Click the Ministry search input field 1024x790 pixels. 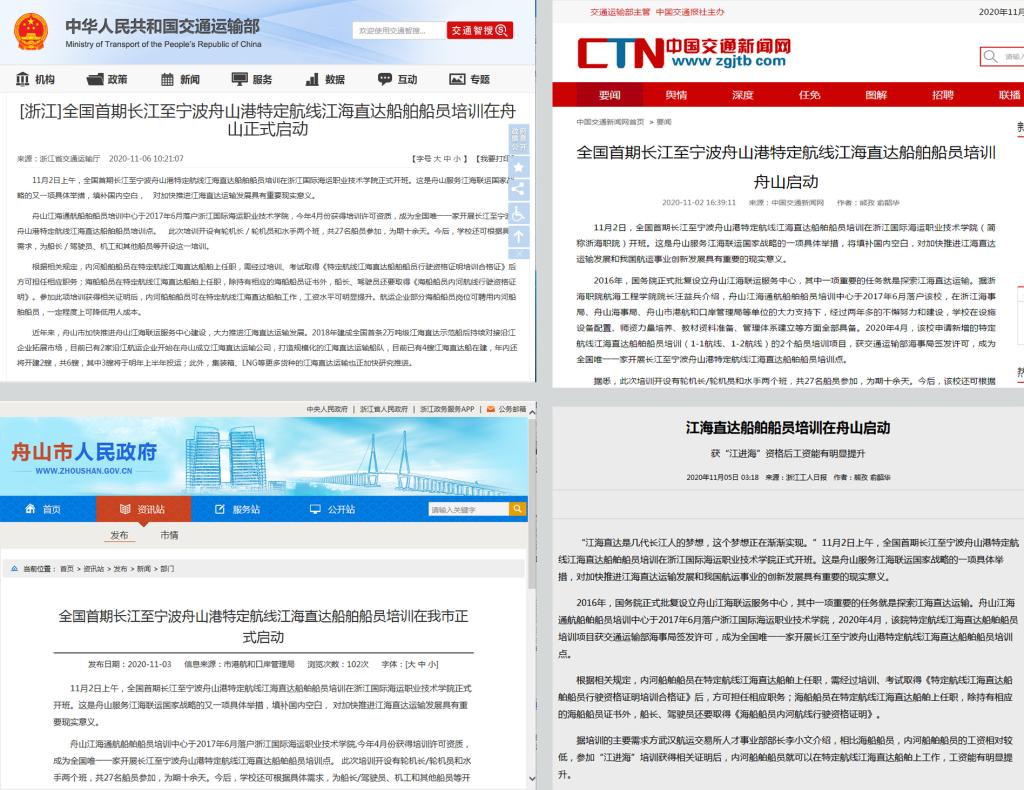click(x=398, y=31)
